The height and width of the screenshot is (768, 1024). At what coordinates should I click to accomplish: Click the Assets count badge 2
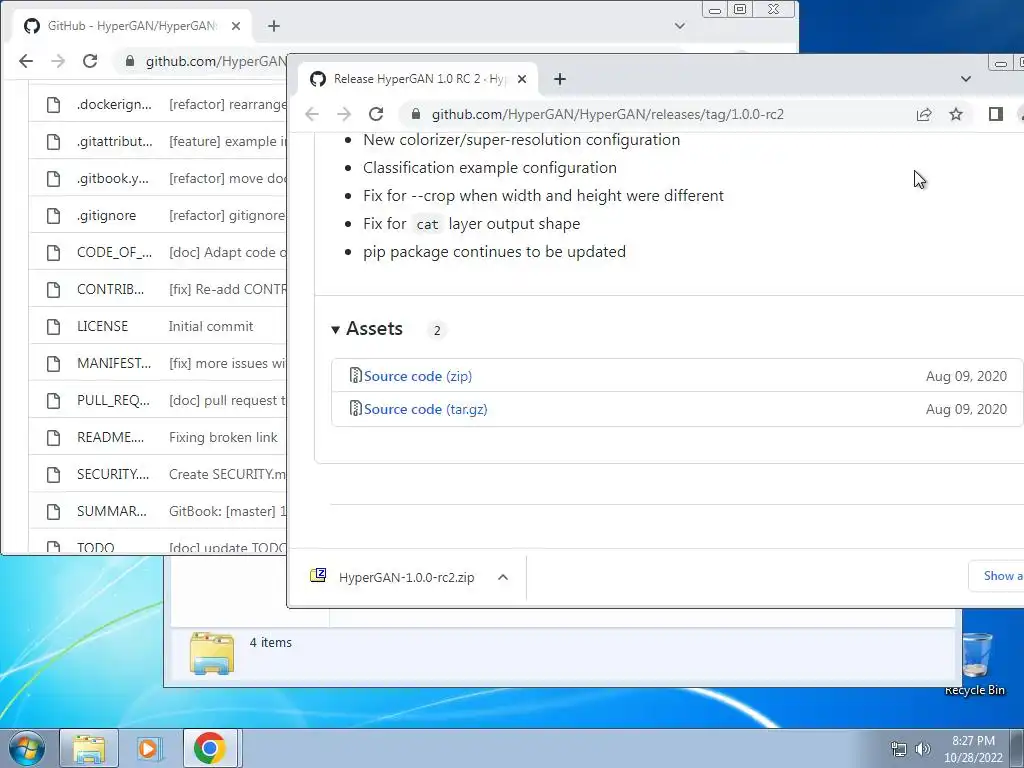[x=437, y=330]
